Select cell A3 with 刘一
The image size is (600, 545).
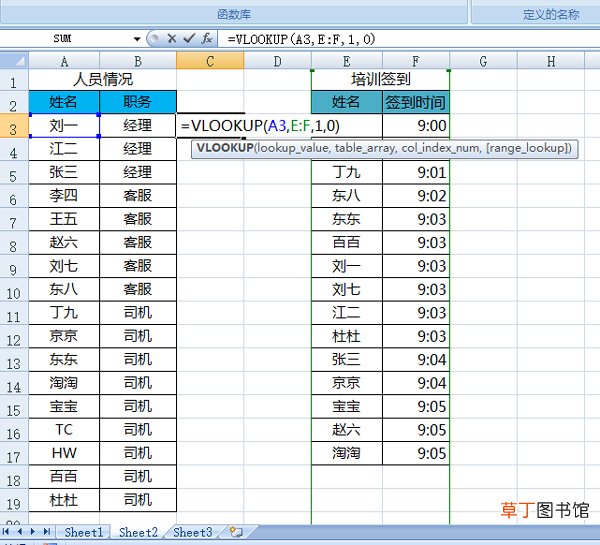point(64,126)
